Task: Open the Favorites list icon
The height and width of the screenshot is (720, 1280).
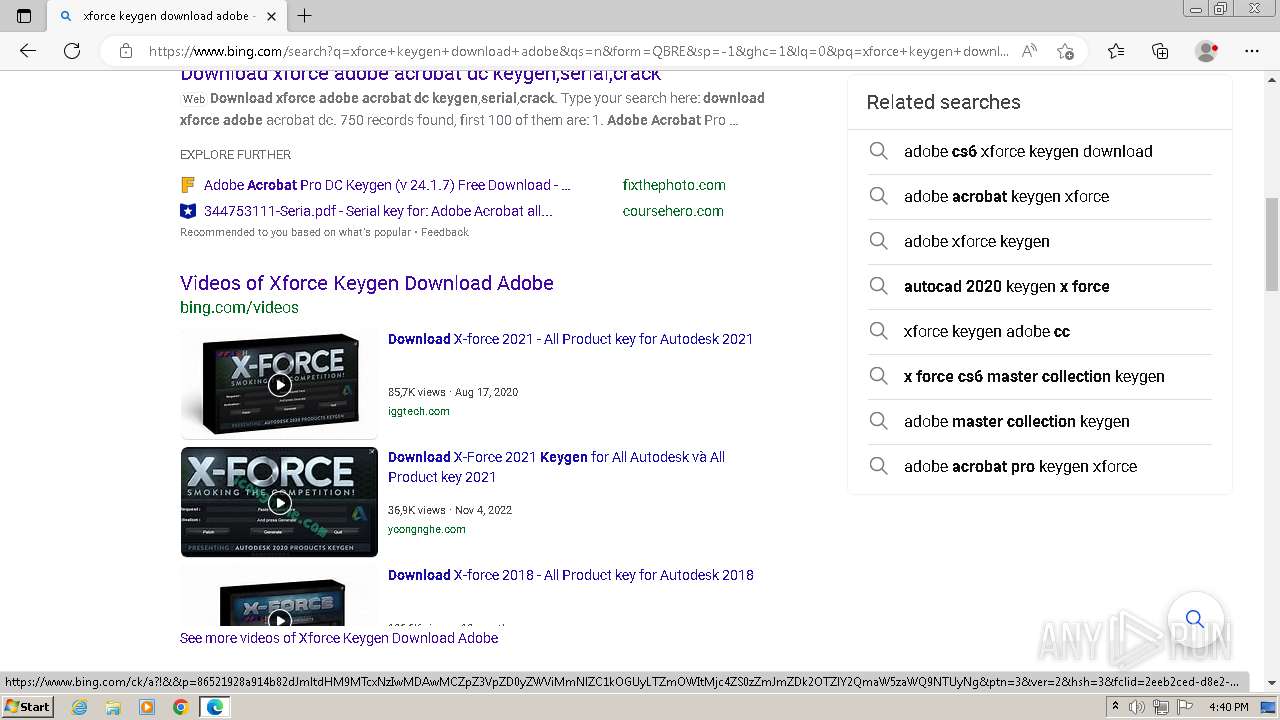Action: [1116, 51]
